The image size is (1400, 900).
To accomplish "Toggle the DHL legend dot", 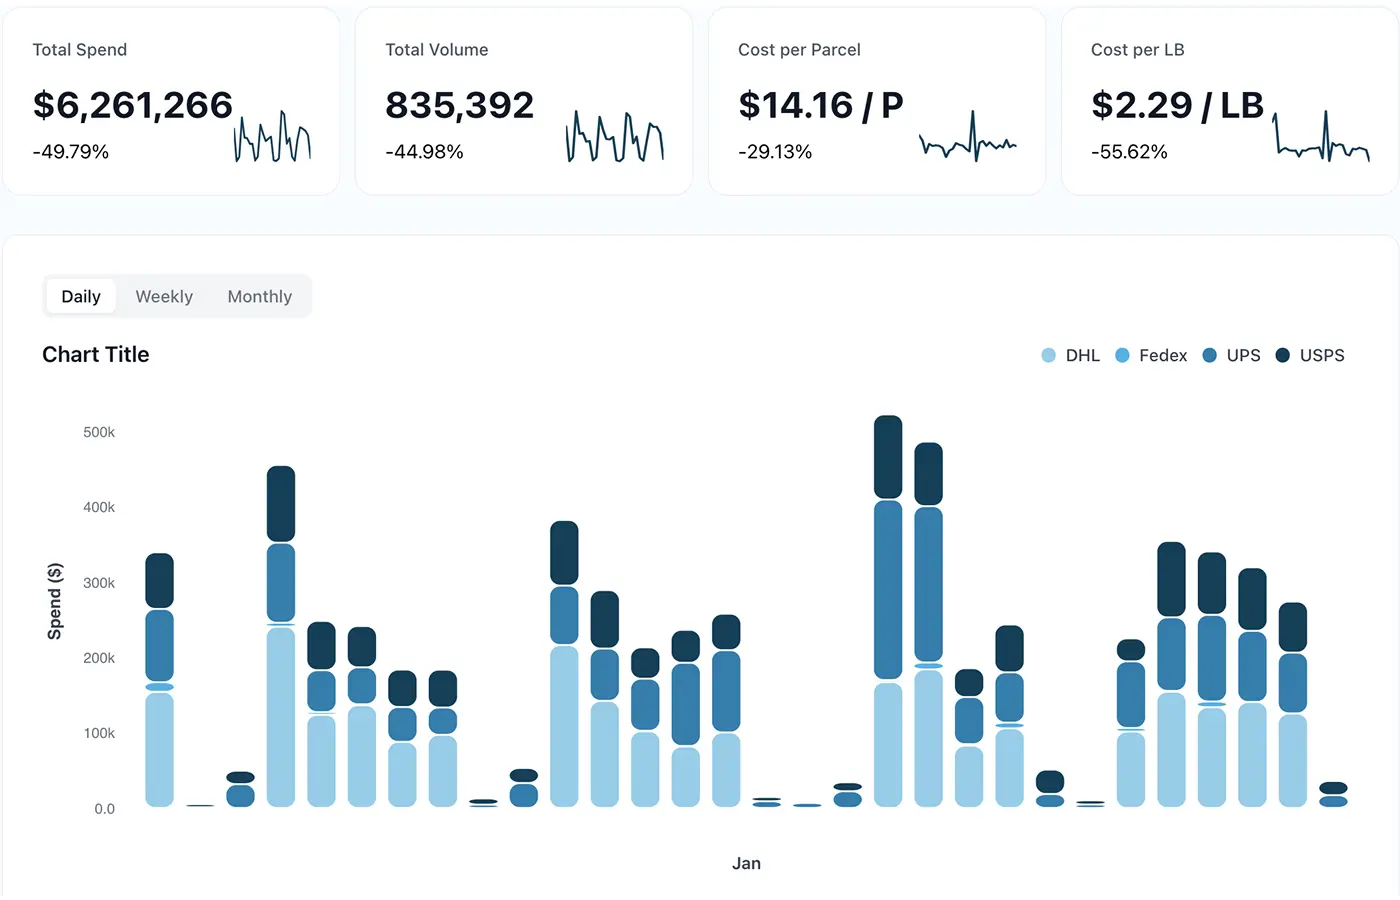I will point(1048,356).
